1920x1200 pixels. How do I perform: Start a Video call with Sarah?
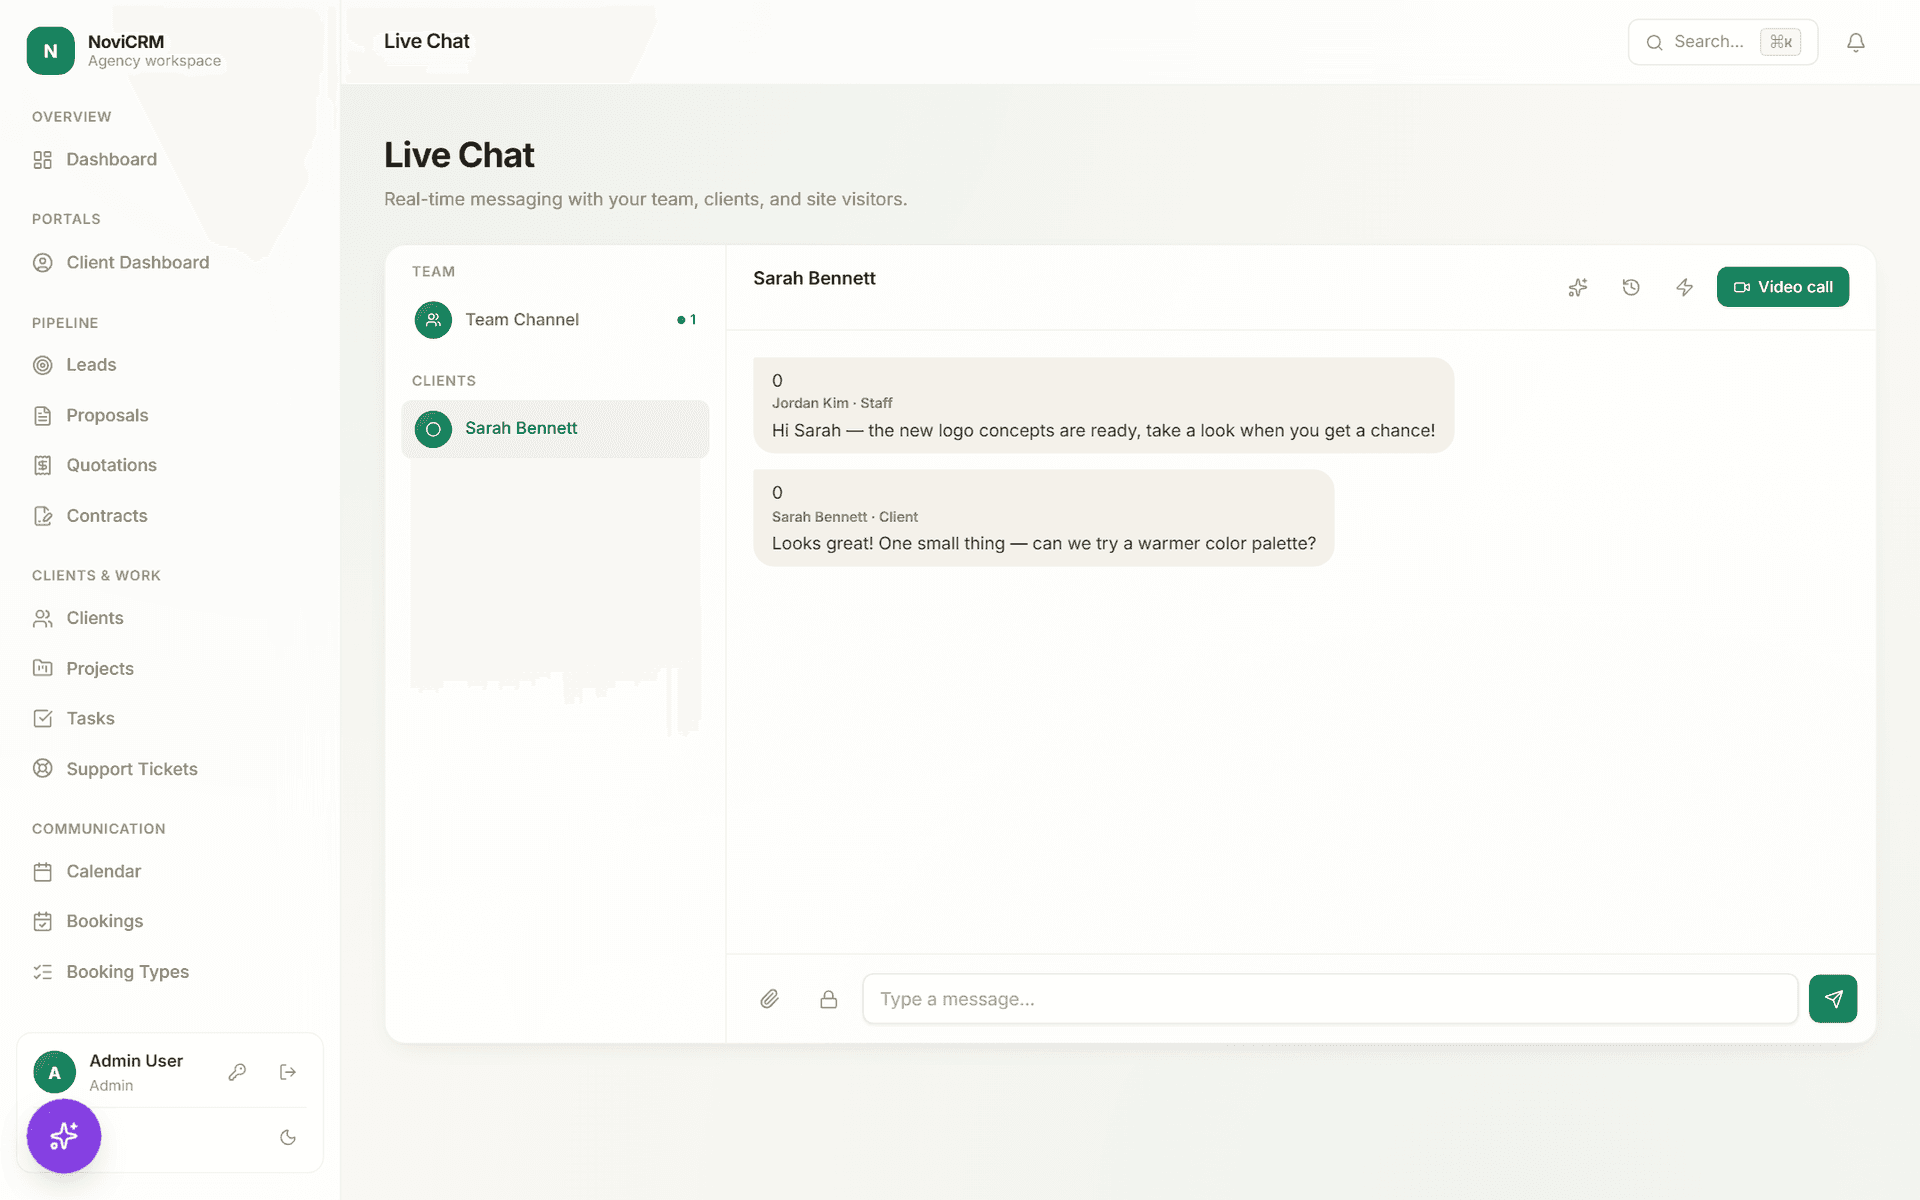coord(1783,287)
